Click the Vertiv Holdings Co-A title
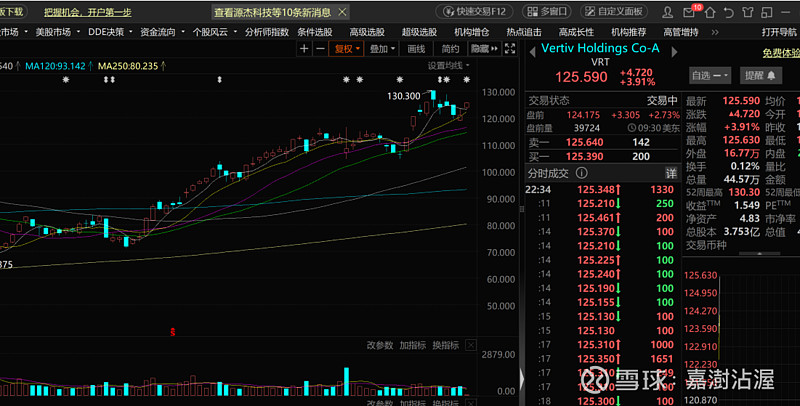Screen dimensions: 800x406 [601, 48]
